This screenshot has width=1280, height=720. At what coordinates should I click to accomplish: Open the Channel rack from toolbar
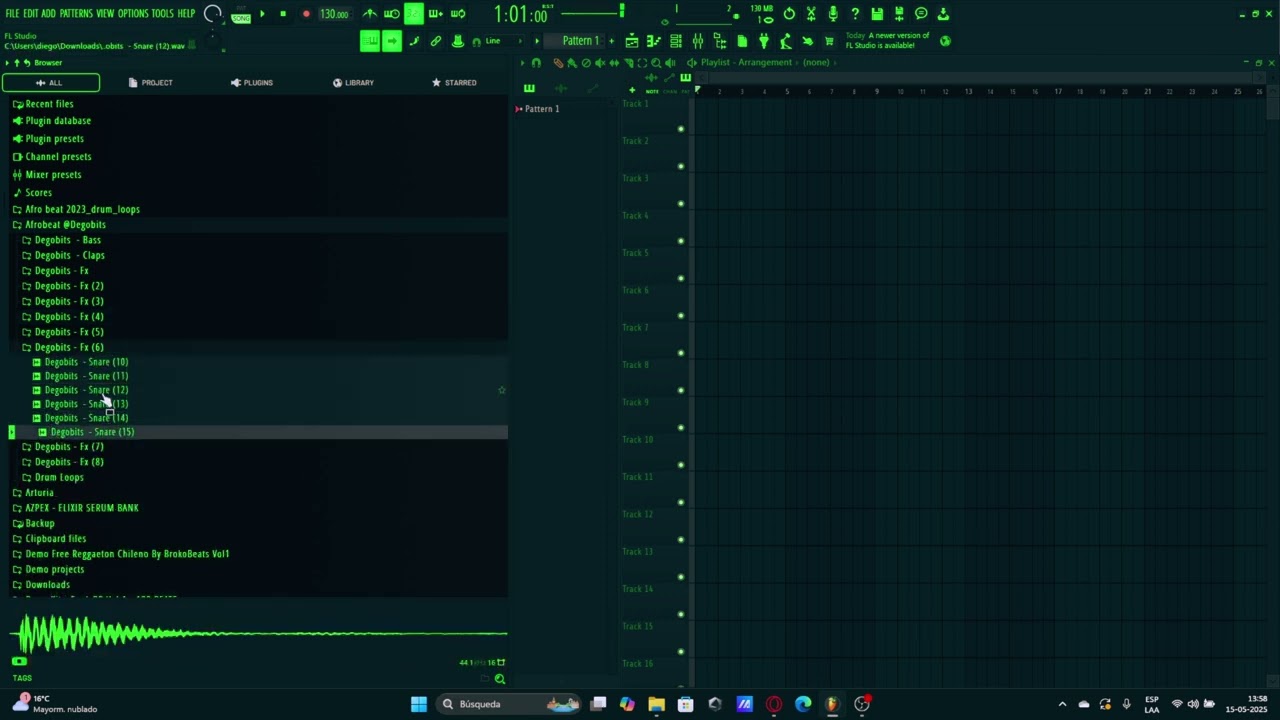(x=676, y=41)
